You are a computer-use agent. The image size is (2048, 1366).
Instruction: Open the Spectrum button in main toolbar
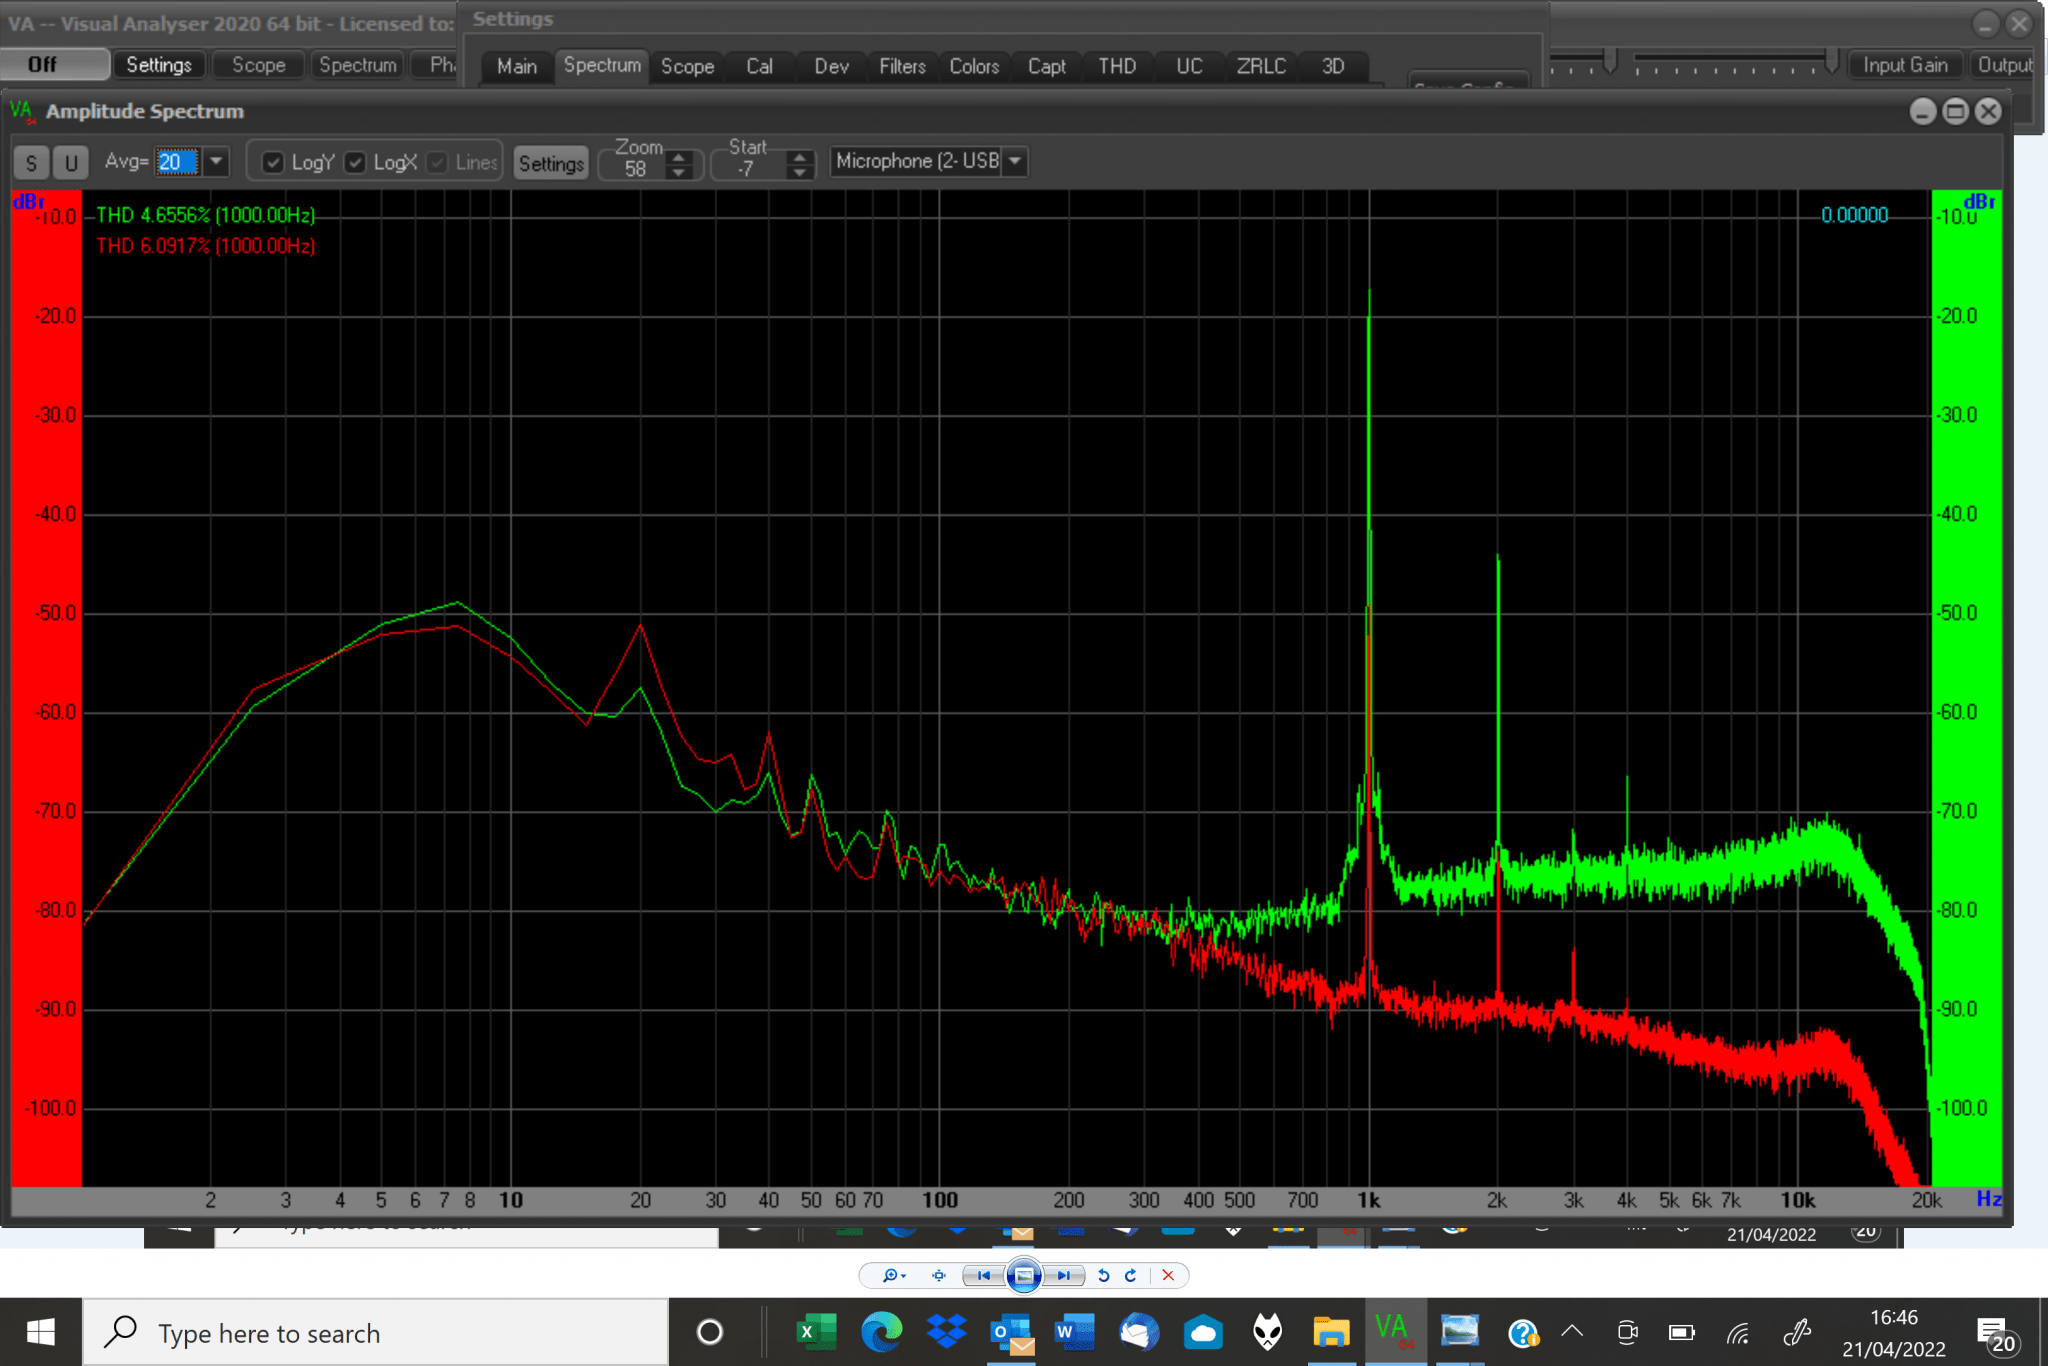[357, 65]
